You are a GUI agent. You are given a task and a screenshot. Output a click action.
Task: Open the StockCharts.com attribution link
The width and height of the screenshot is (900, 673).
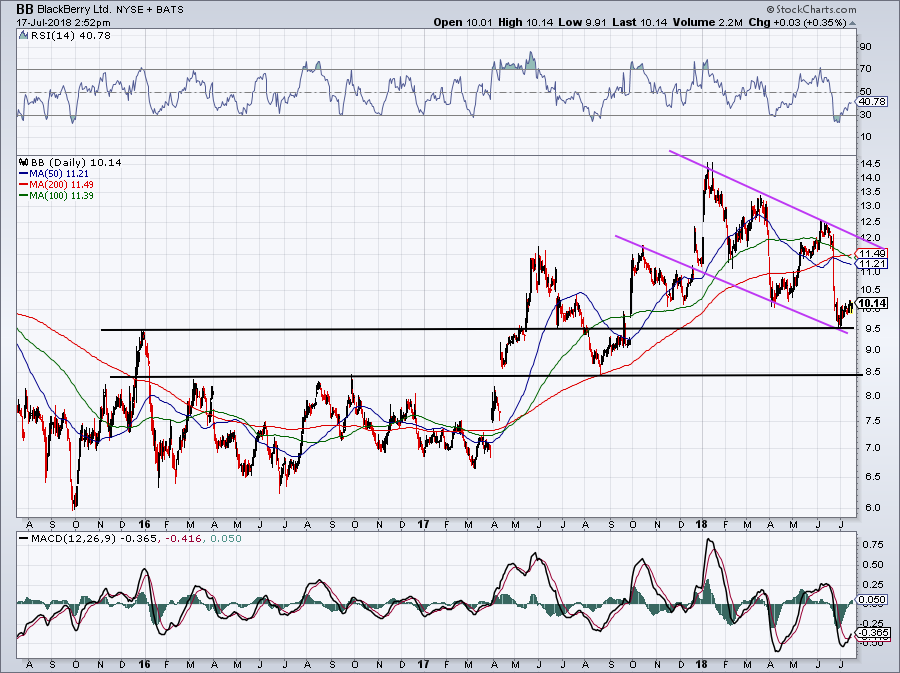812,9
